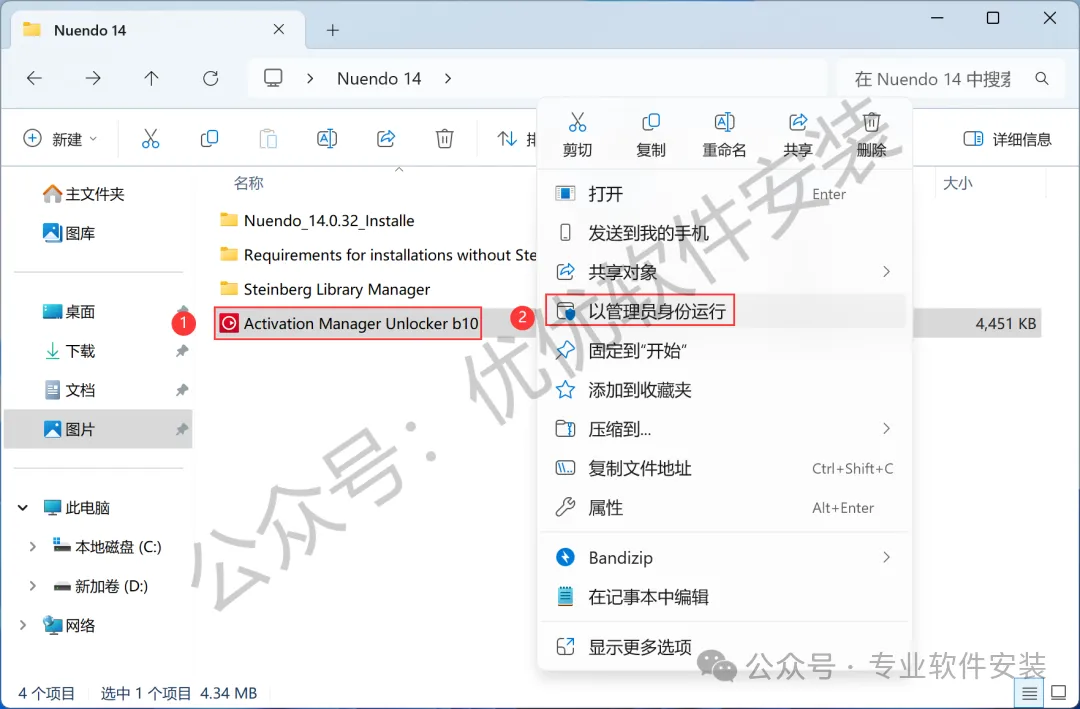Viewport: 1080px width, 709px height.
Task: Close the Nuendo 14 tab
Action: [x=279, y=29]
